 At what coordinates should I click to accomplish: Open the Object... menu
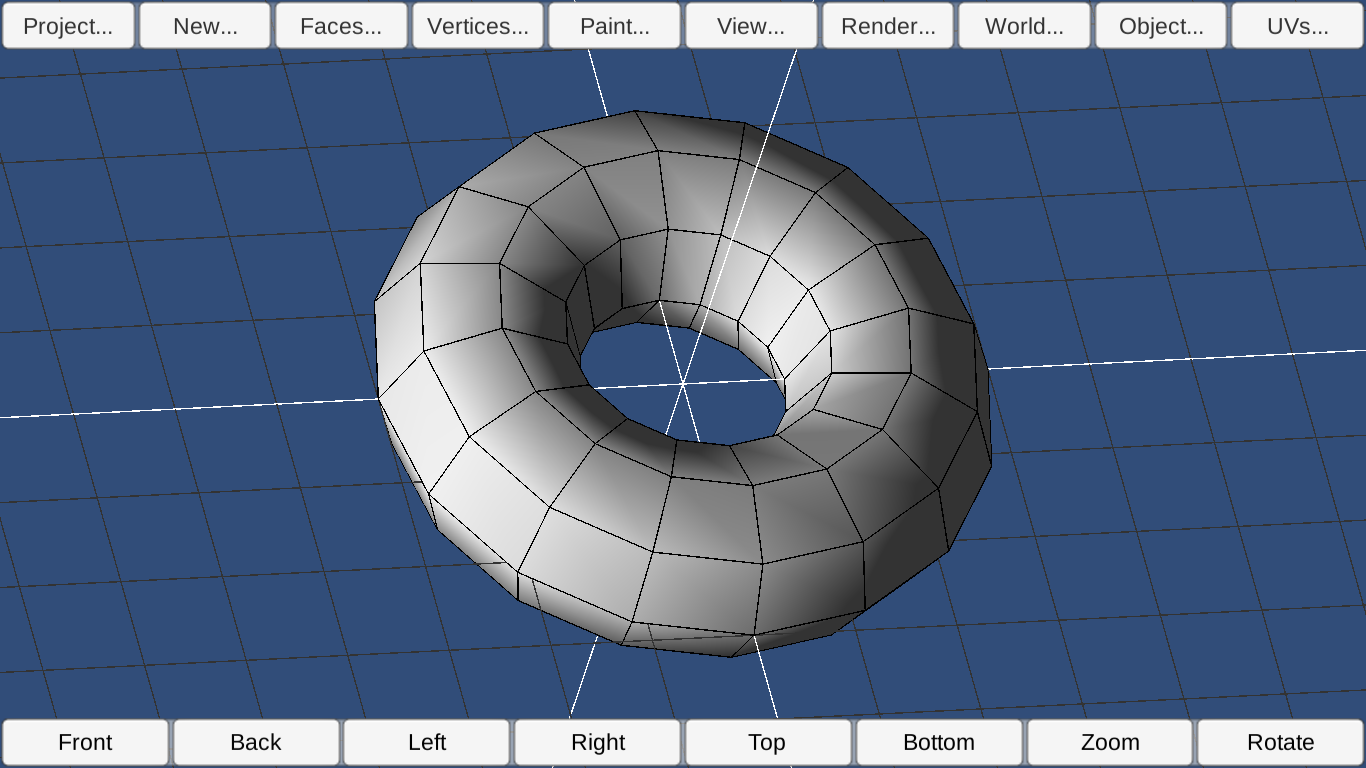pos(1161,26)
